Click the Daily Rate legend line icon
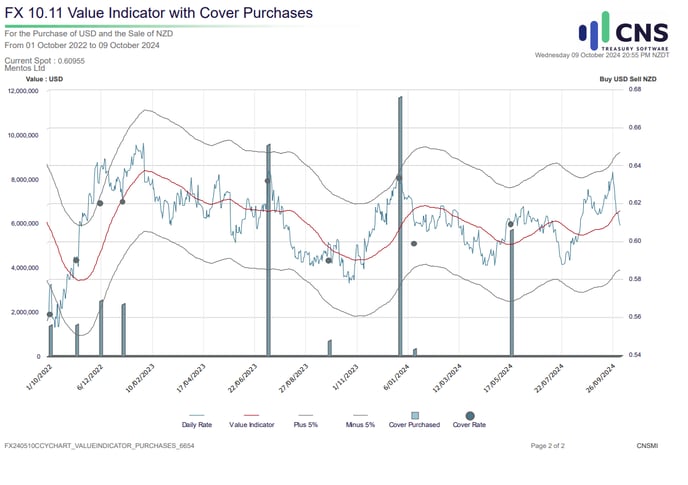The width and height of the screenshot is (688, 485). tap(196, 413)
